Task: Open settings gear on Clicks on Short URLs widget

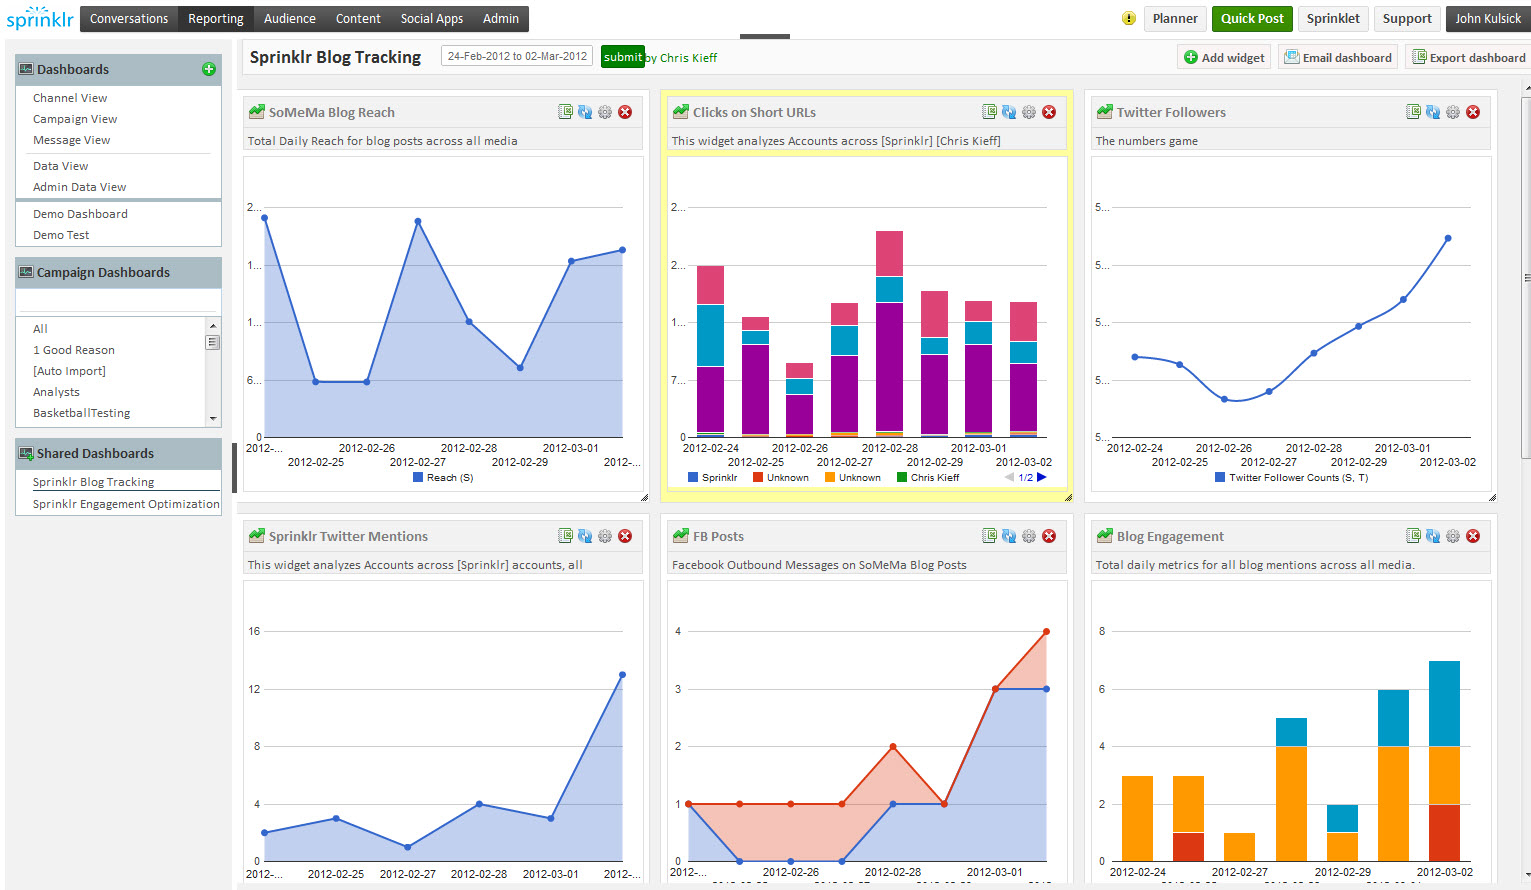Action: (1029, 112)
